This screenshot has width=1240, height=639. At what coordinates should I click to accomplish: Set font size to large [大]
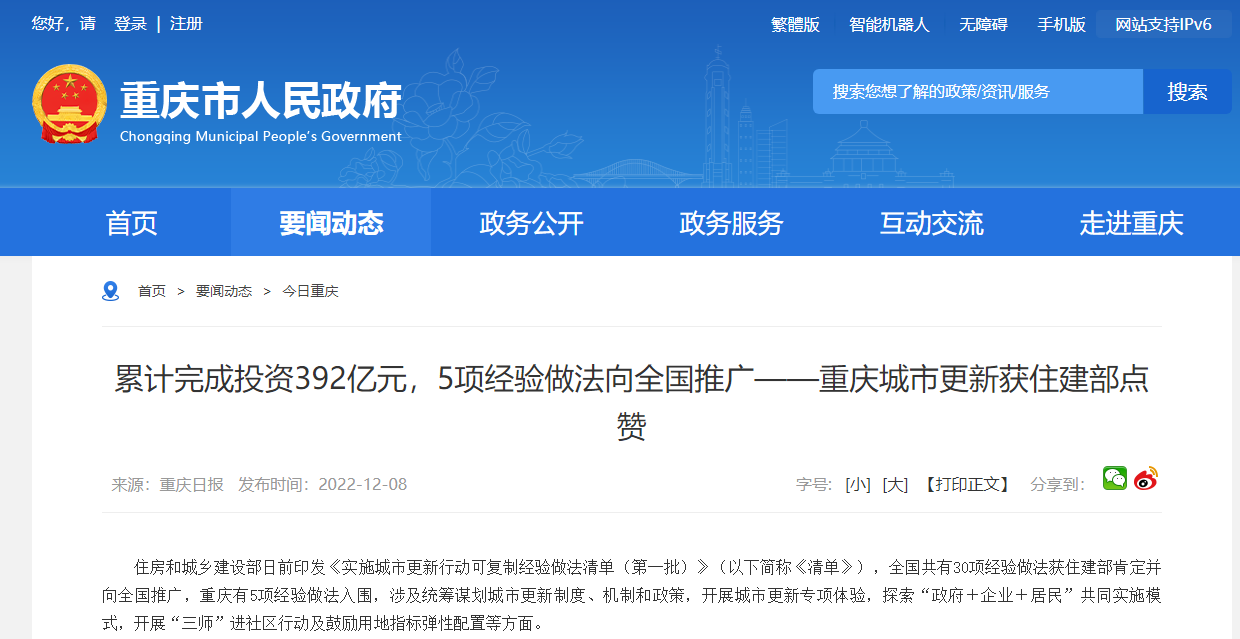(895, 485)
